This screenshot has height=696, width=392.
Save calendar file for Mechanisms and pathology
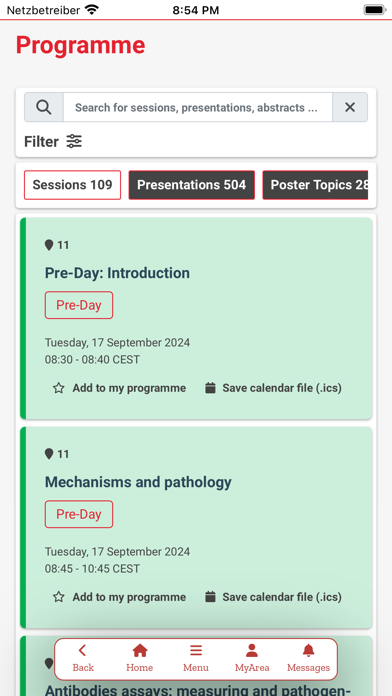point(273,597)
